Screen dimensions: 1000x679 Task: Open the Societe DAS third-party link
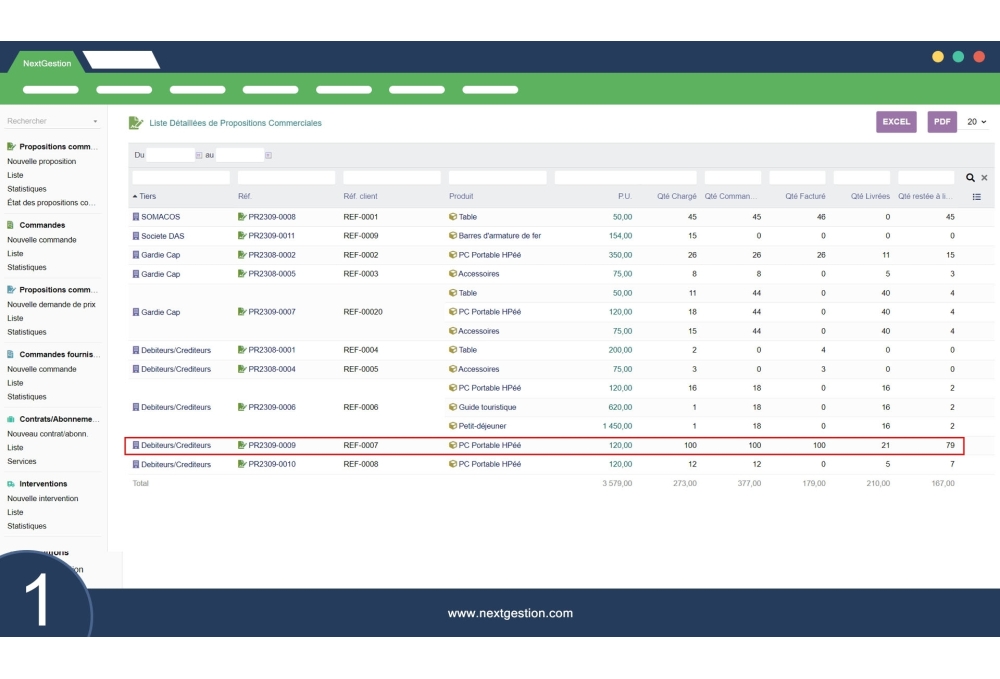(162, 236)
